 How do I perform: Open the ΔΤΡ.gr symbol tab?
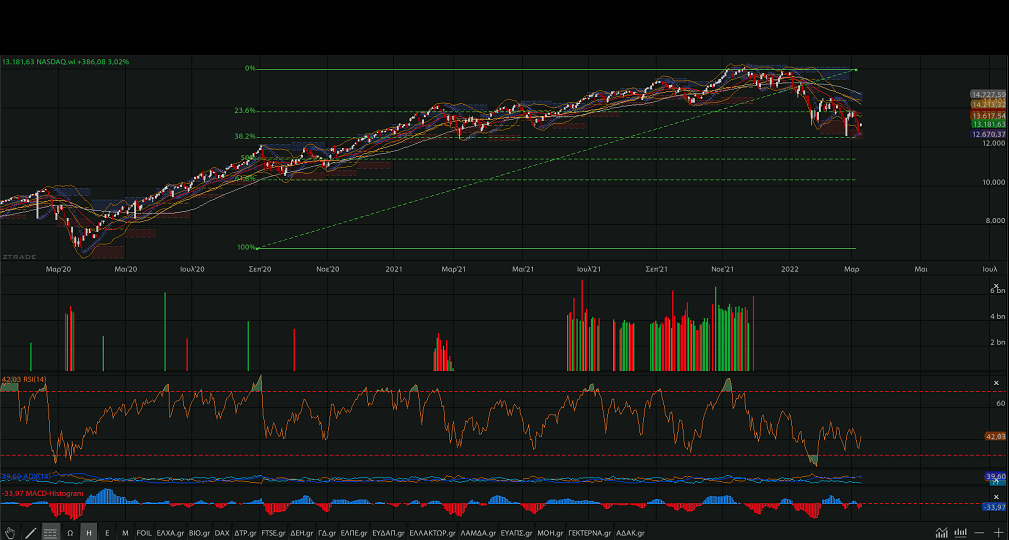(245, 533)
